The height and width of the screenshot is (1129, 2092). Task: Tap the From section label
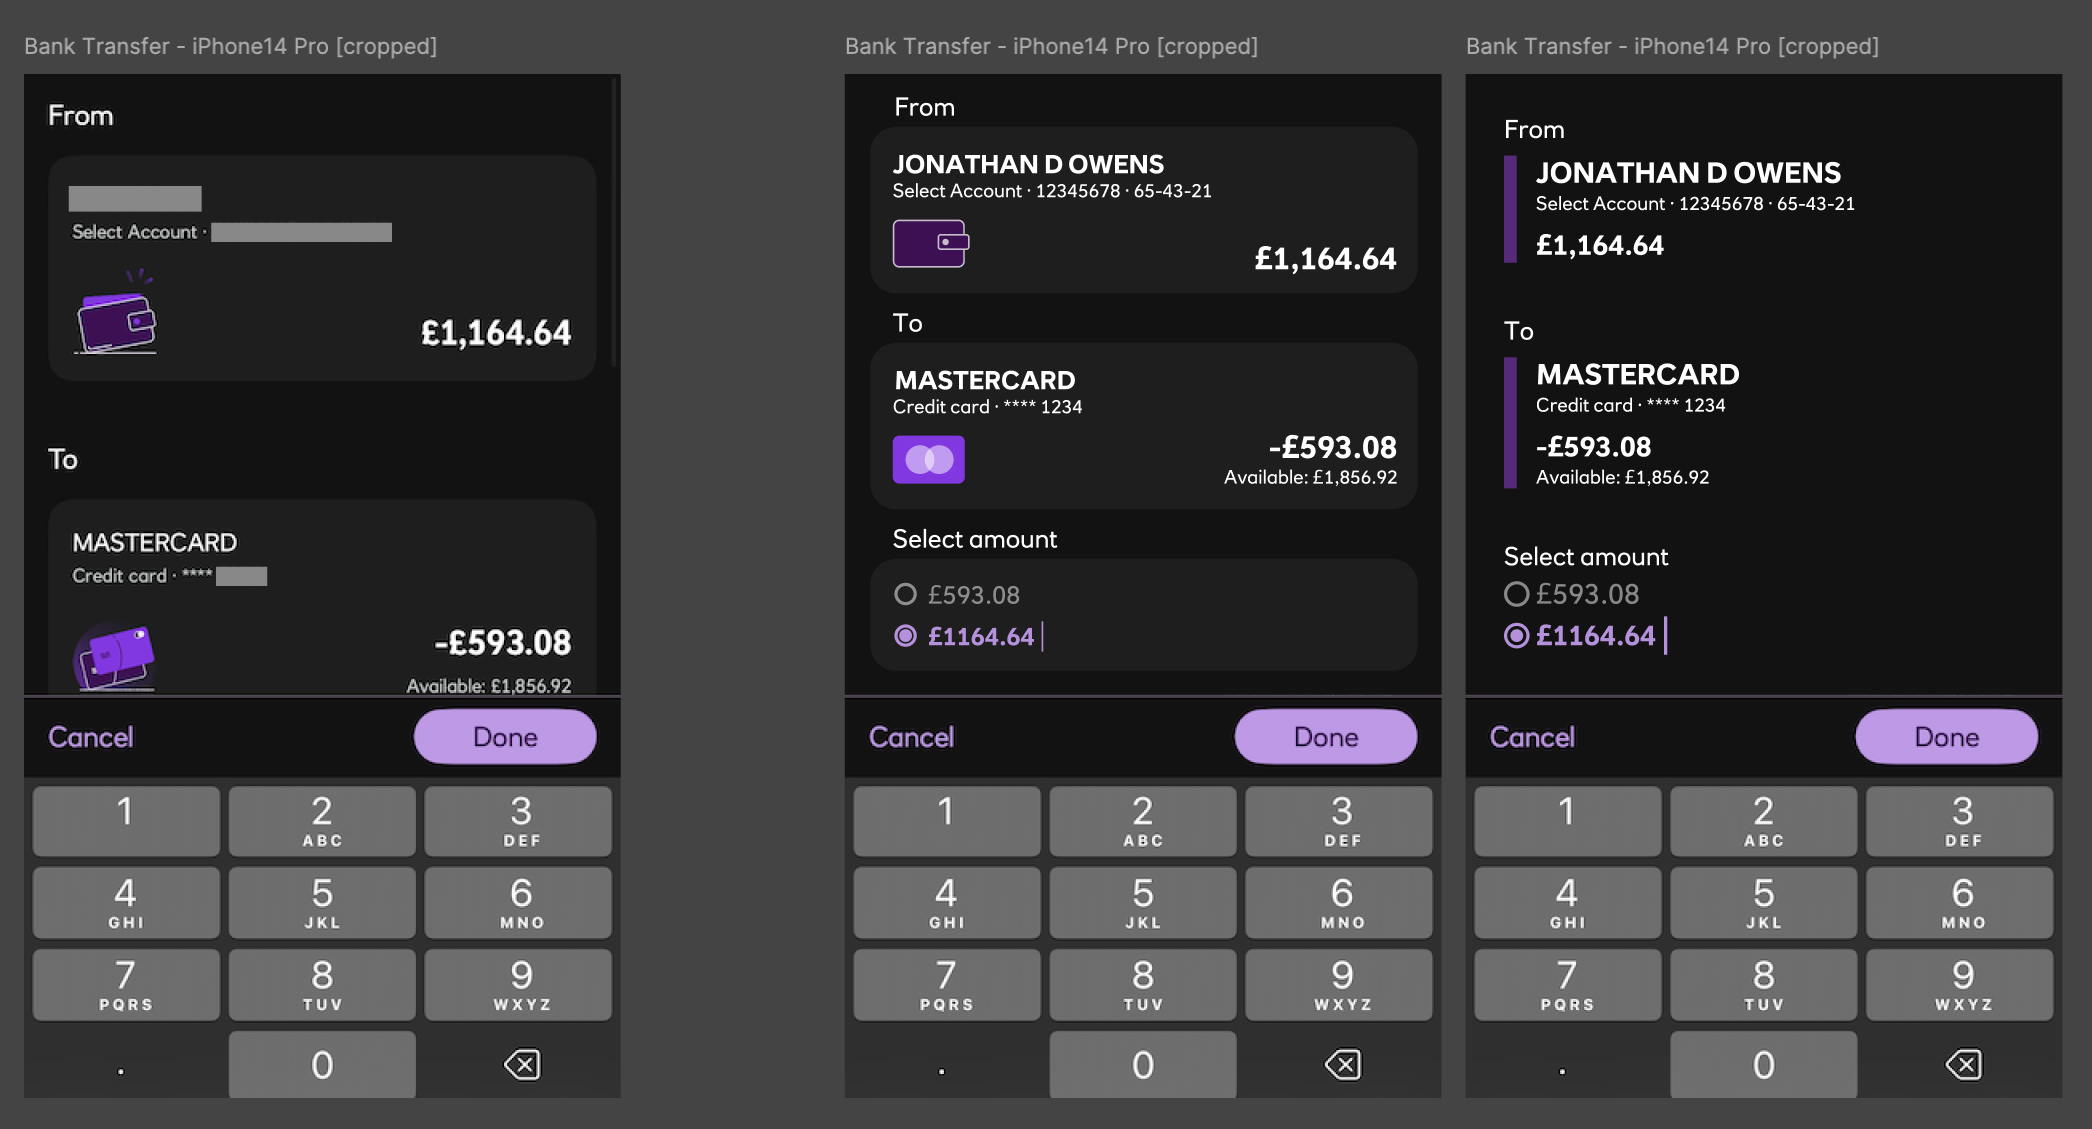pos(923,107)
